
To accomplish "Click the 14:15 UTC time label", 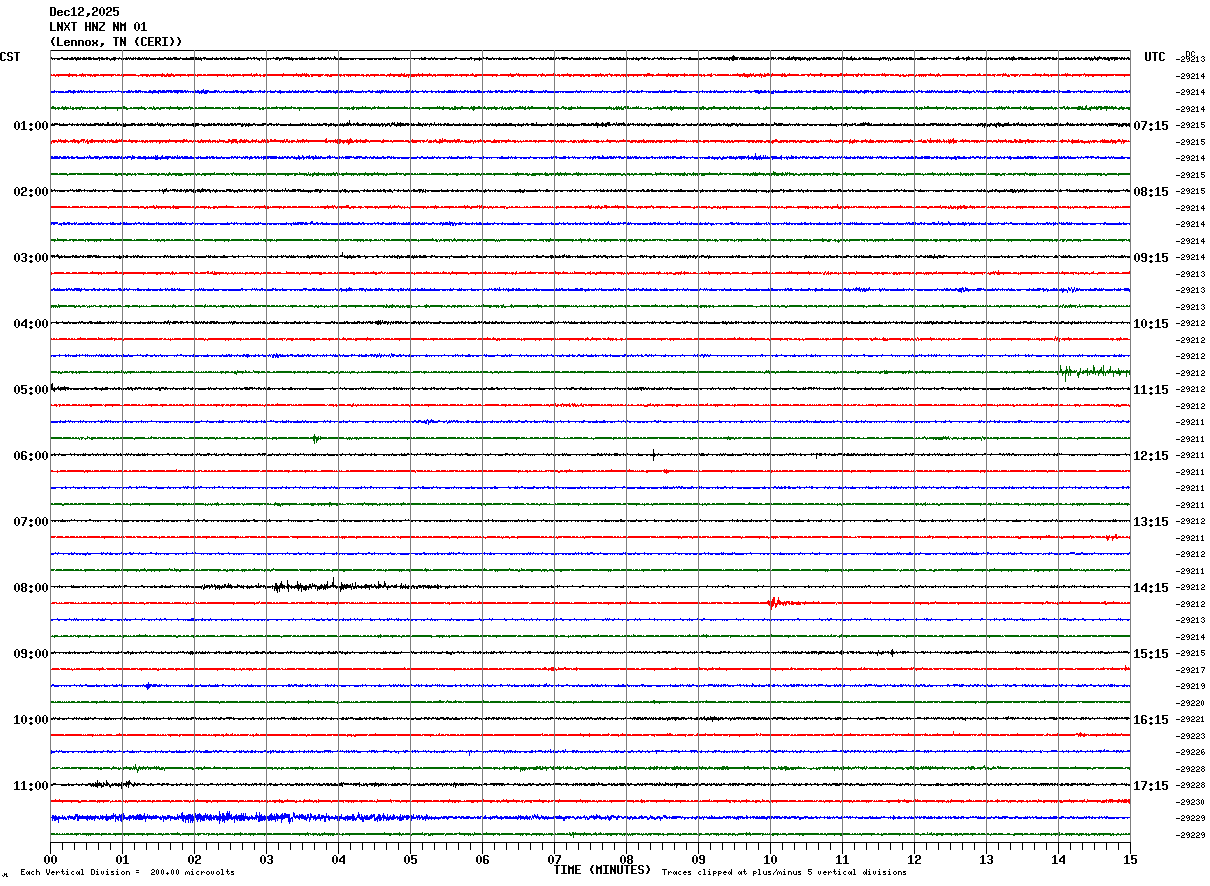I will click(1151, 588).
